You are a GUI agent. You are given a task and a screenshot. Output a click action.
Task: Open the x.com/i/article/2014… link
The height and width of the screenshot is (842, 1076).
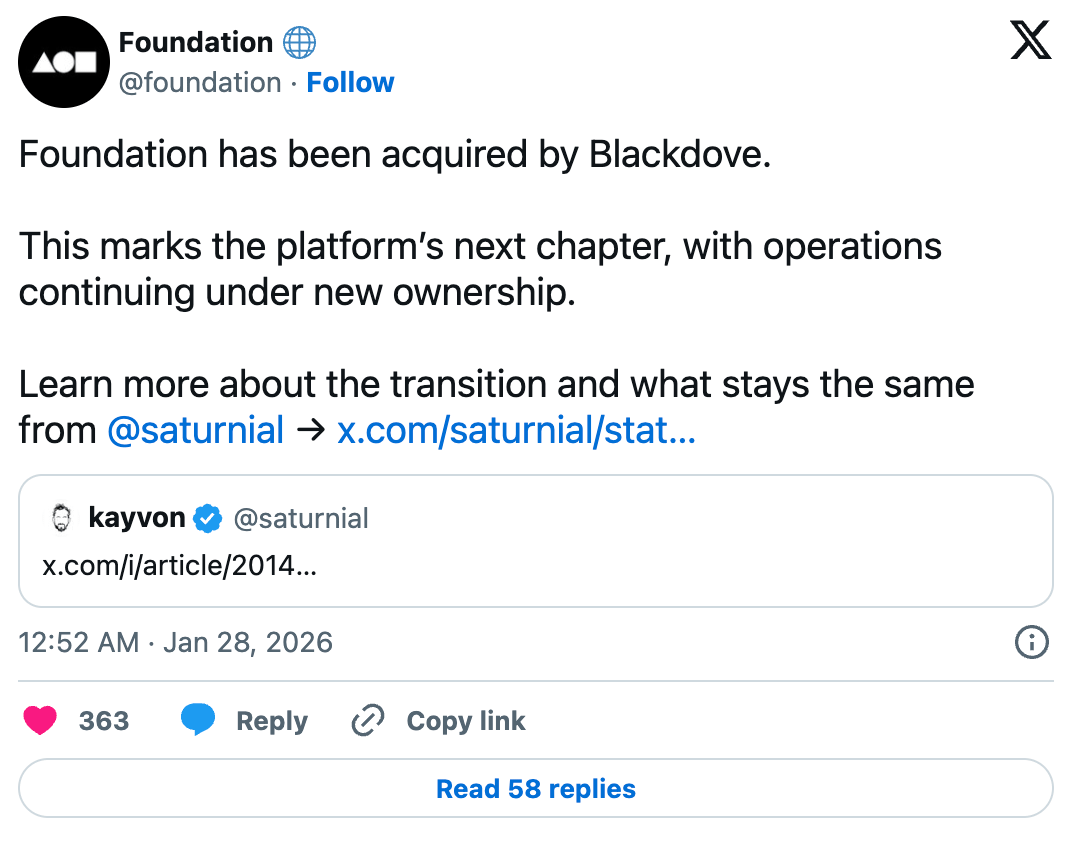pos(180,565)
